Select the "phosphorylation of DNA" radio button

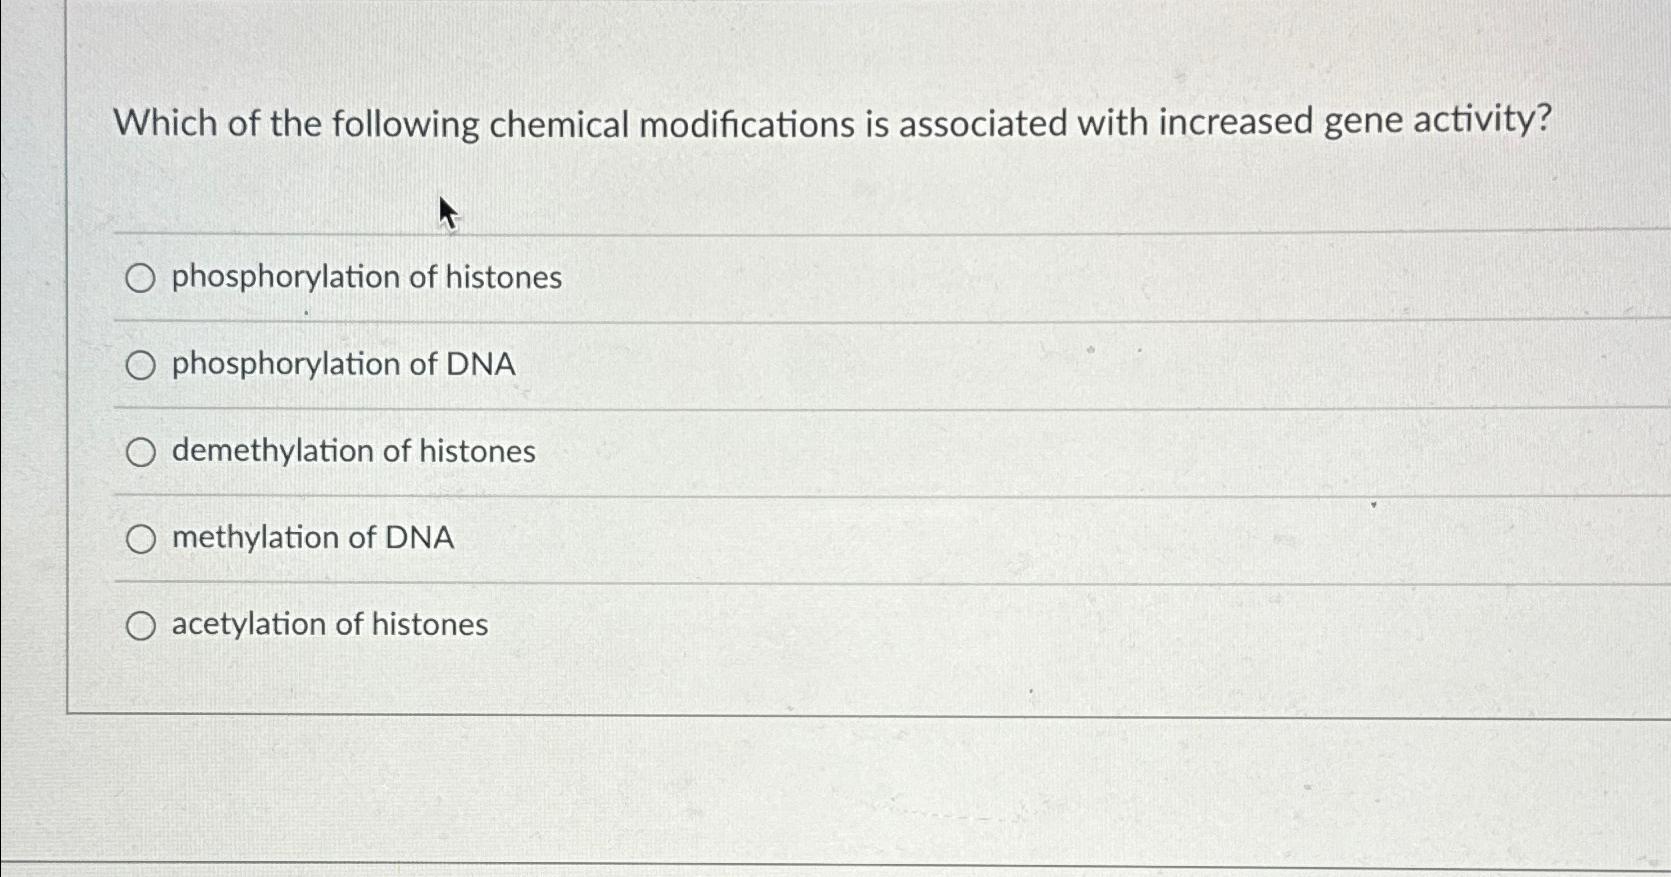click(x=141, y=365)
